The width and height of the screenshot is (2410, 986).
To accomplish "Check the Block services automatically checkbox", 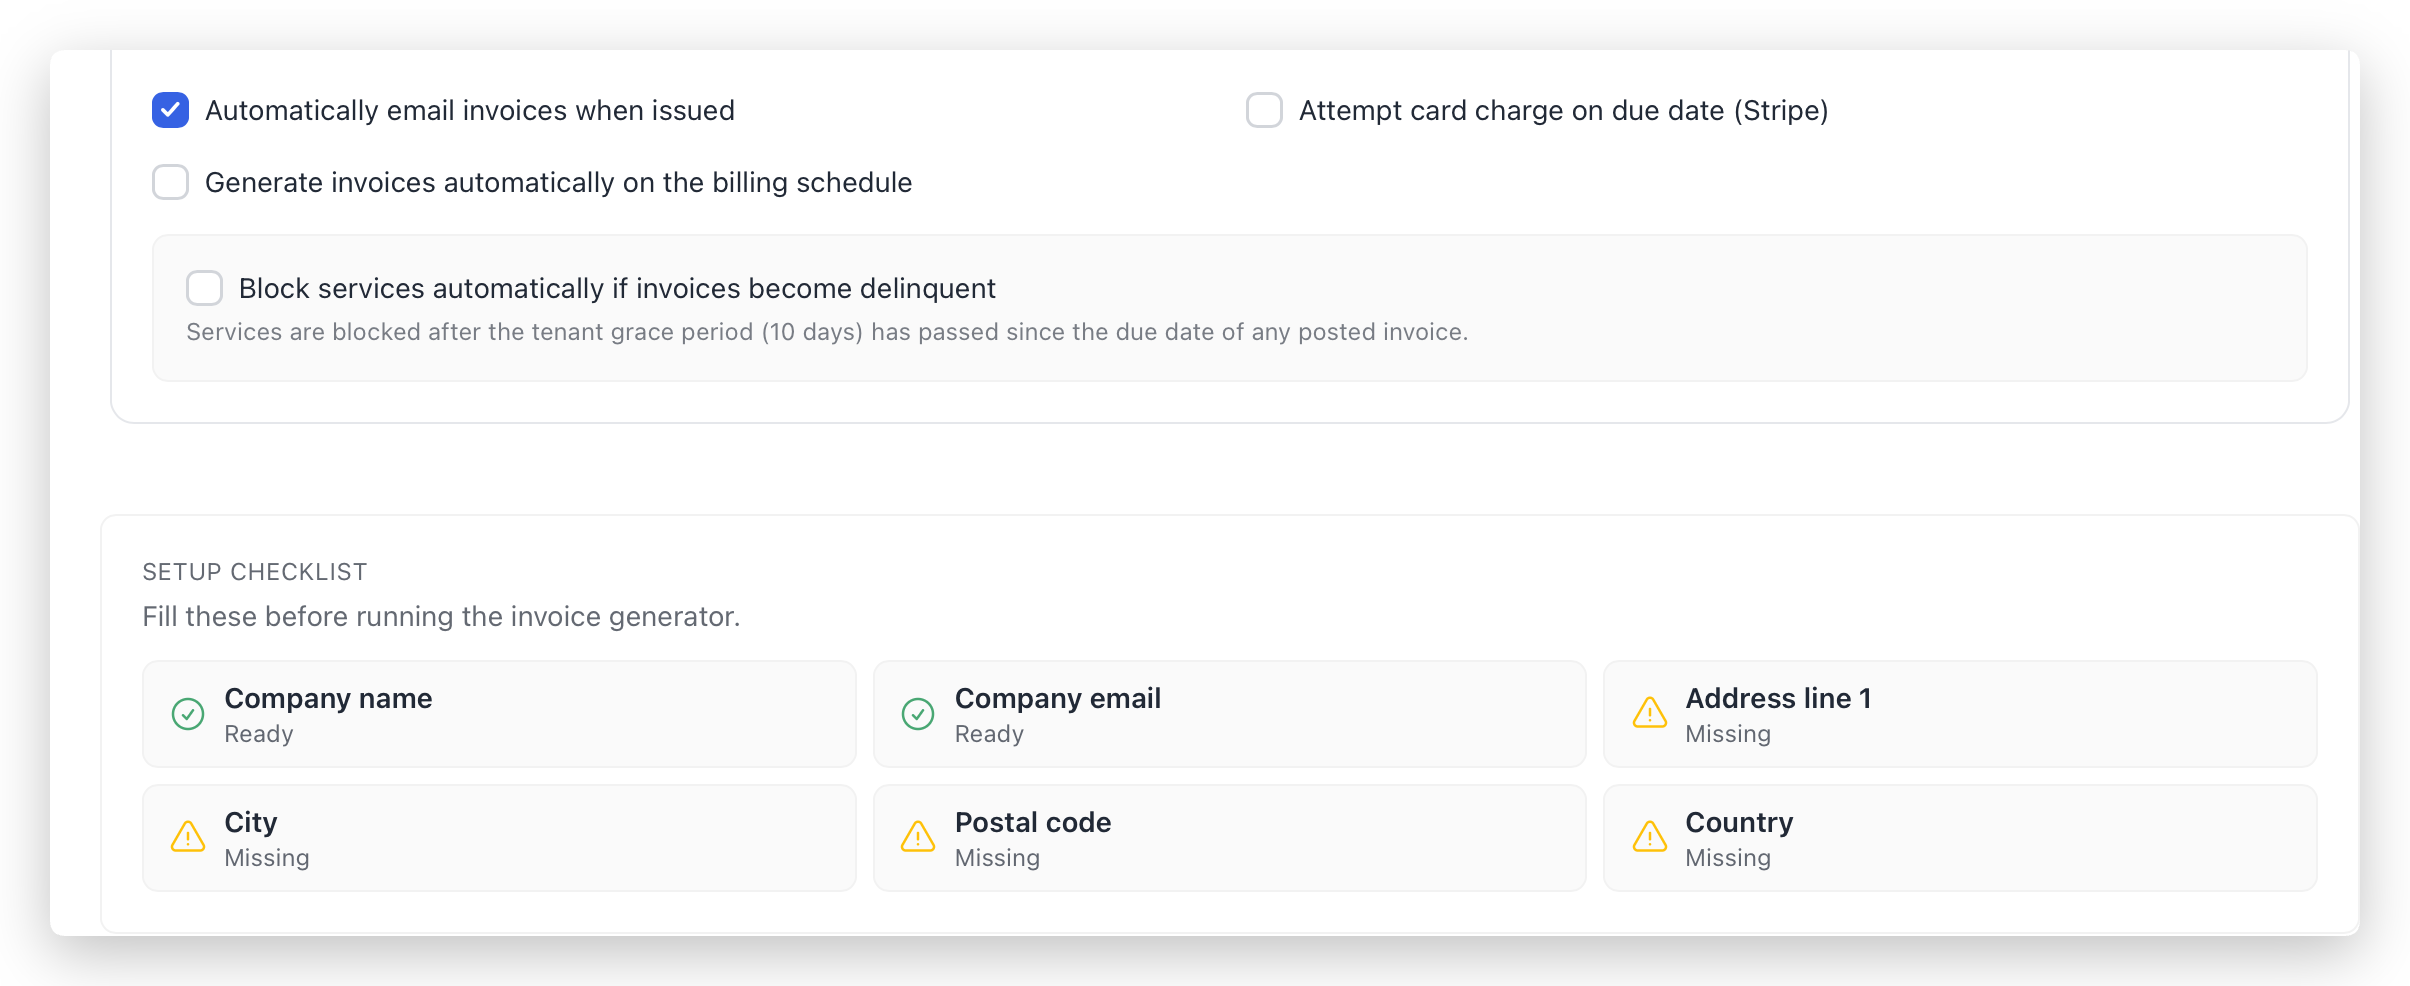I will (x=205, y=288).
